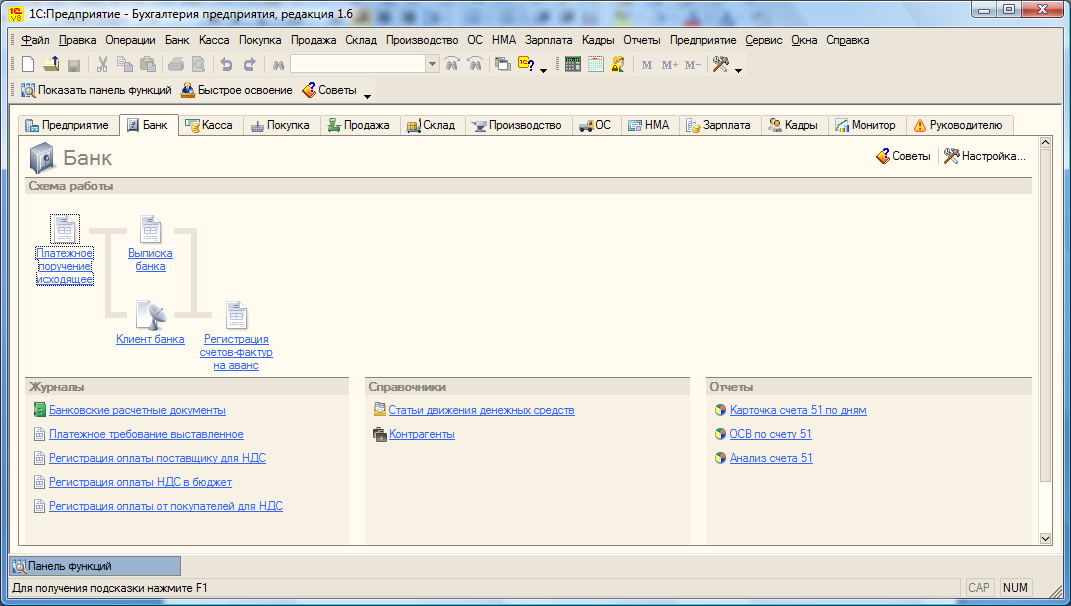The height and width of the screenshot is (606, 1071).
Task: Click the windows list toolbar icon
Action: [503, 64]
